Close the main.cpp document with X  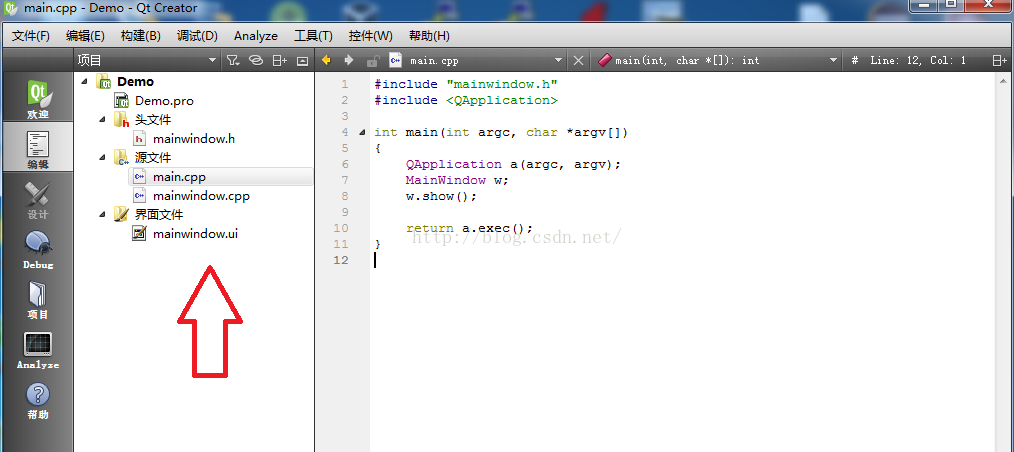coord(578,60)
